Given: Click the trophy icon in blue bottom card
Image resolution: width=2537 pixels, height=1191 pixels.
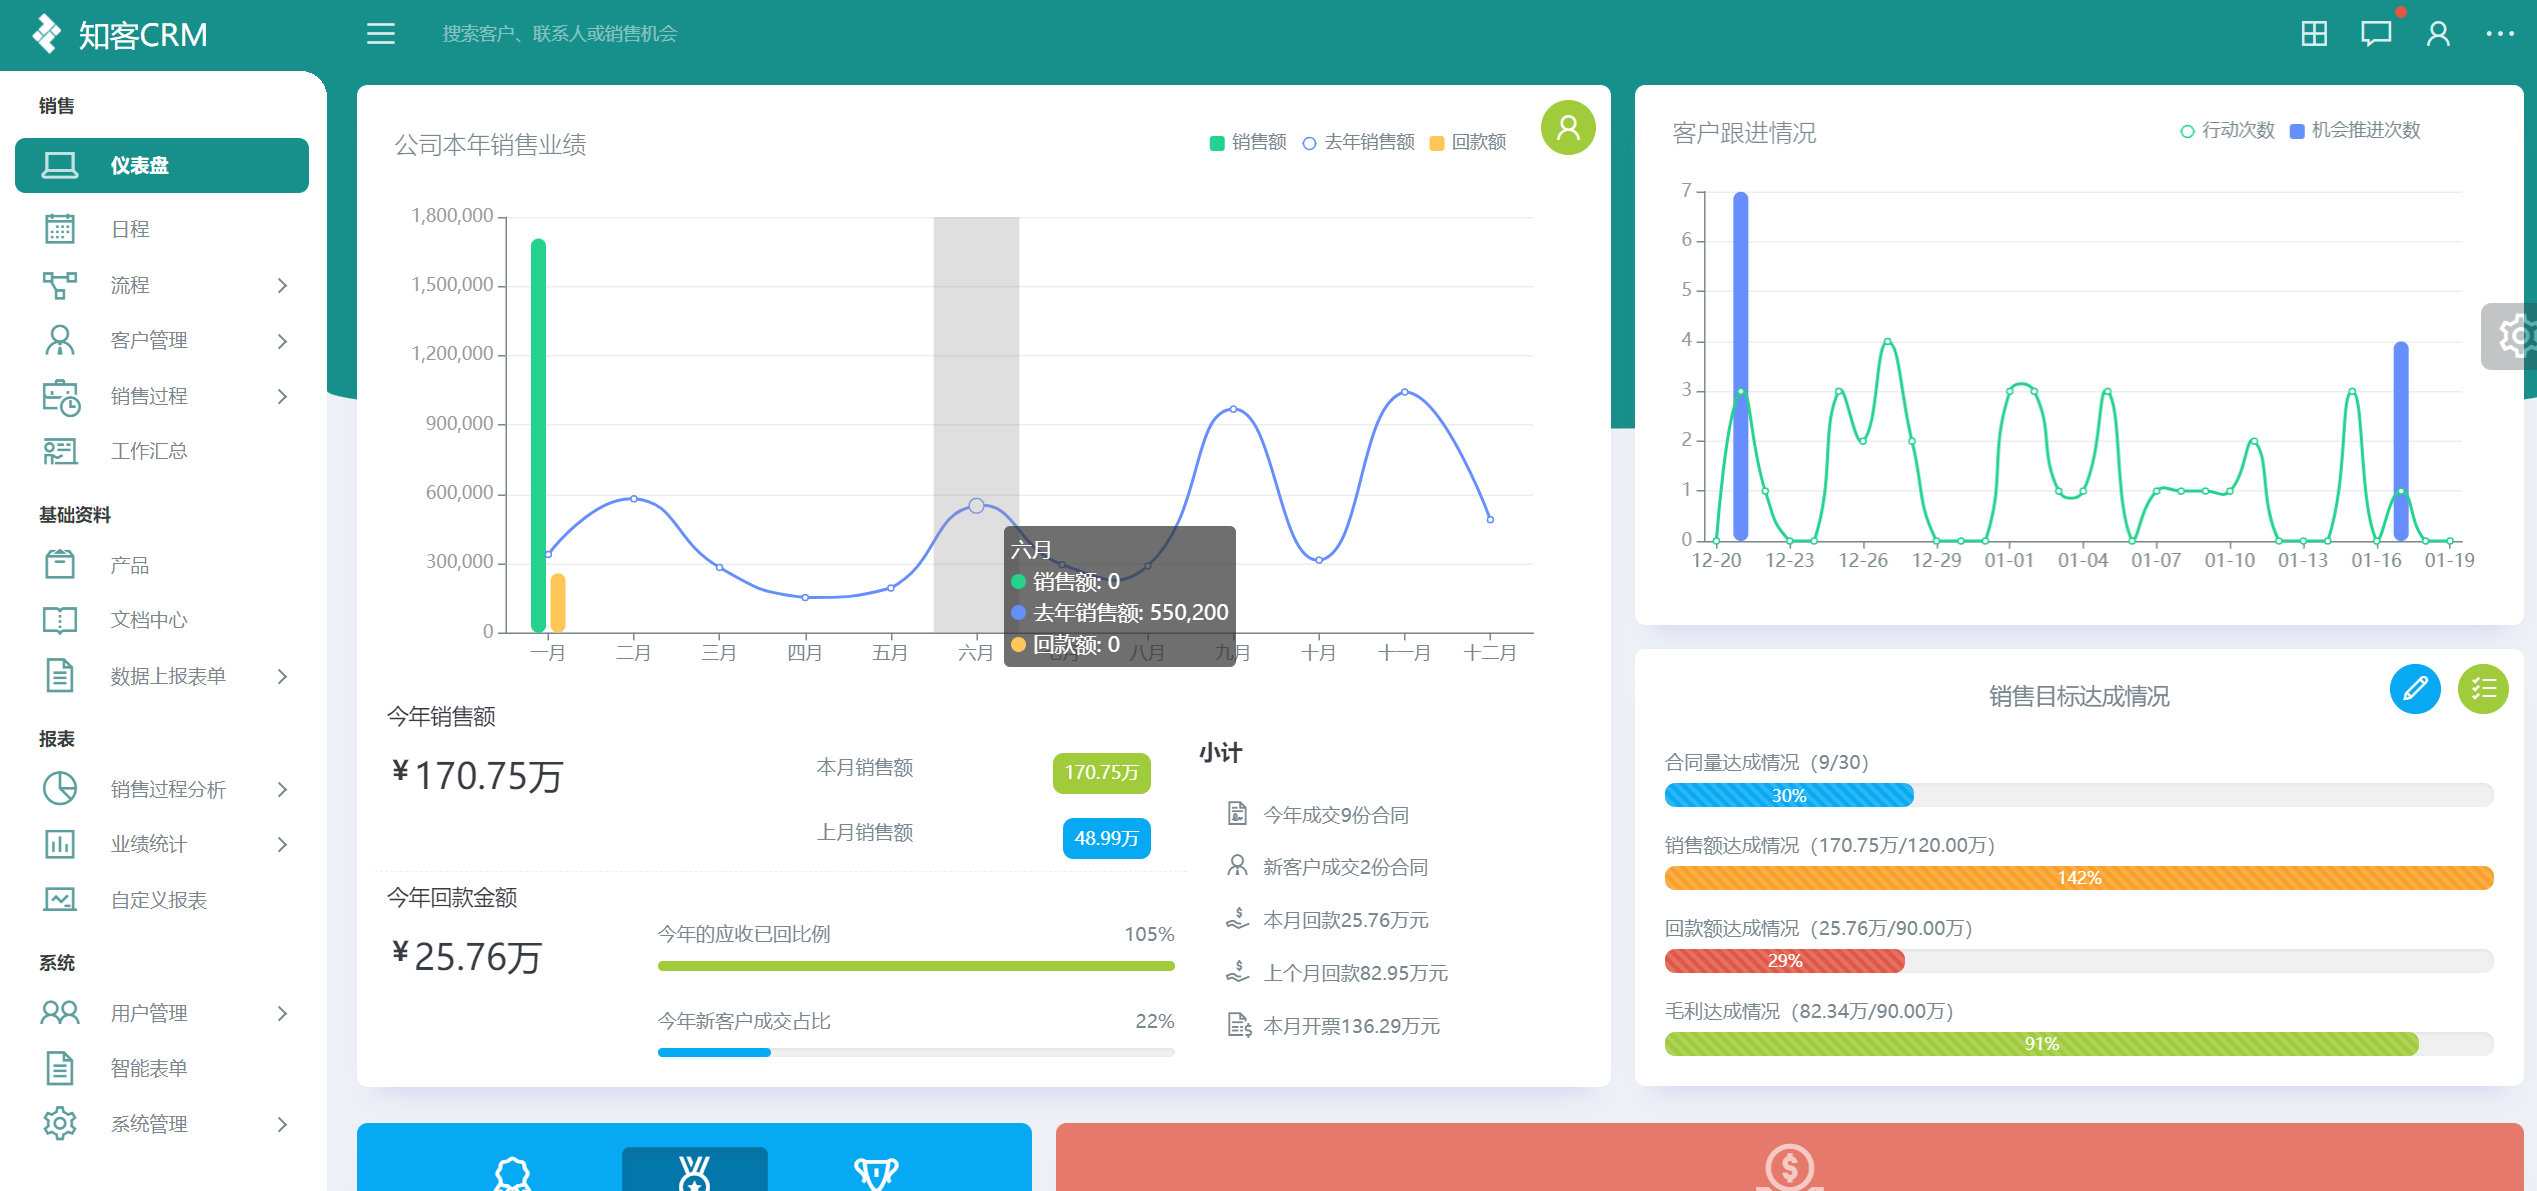Looking at the screenshot, I should tap(876, 1172).
